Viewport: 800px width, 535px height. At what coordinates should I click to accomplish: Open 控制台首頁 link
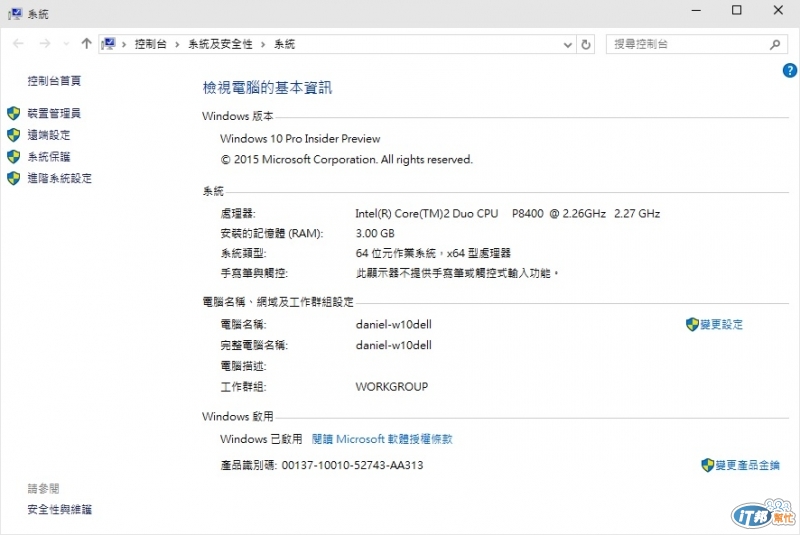point(54,81)
